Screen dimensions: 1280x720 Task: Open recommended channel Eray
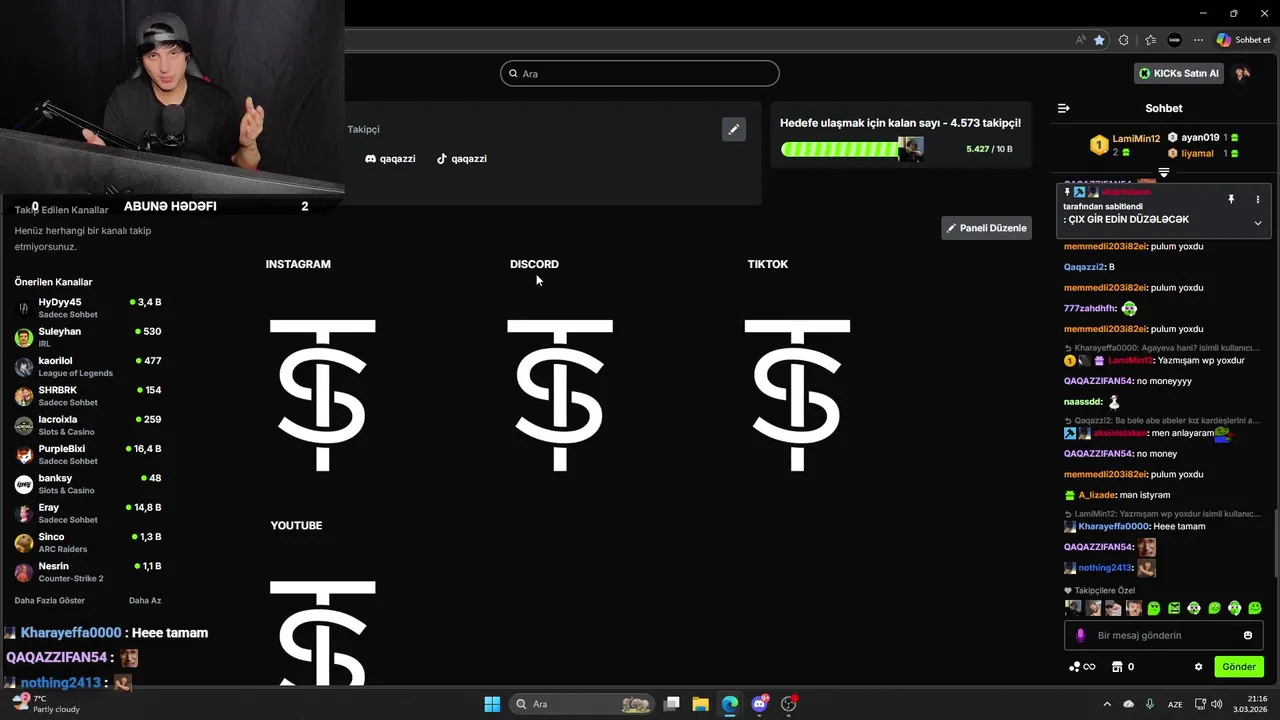point(88,513)
